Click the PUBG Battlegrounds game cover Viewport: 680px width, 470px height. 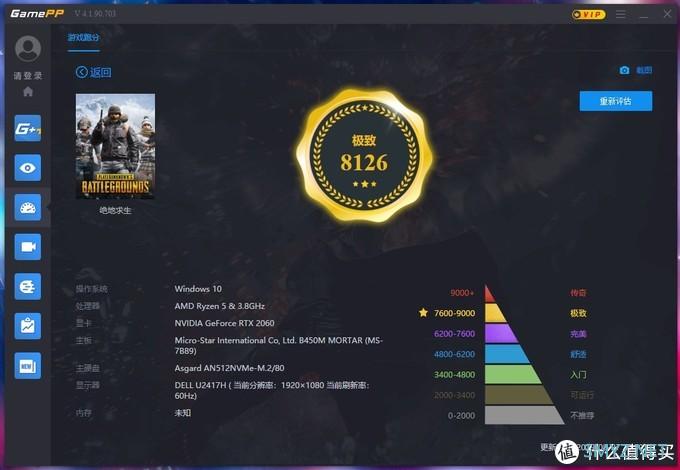(x=115, y=146)
